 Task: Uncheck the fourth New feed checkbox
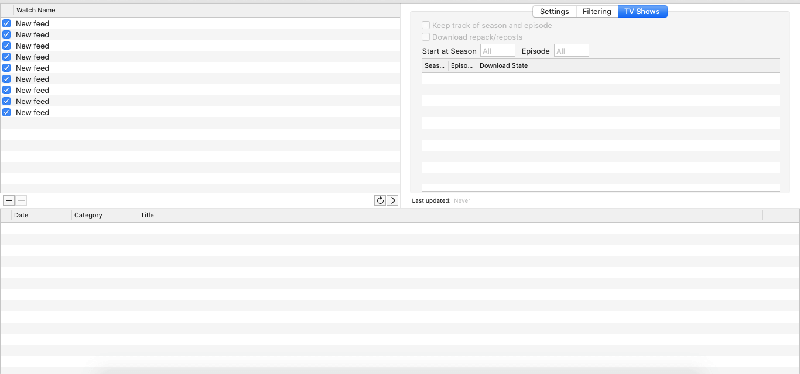pos(7,57)
